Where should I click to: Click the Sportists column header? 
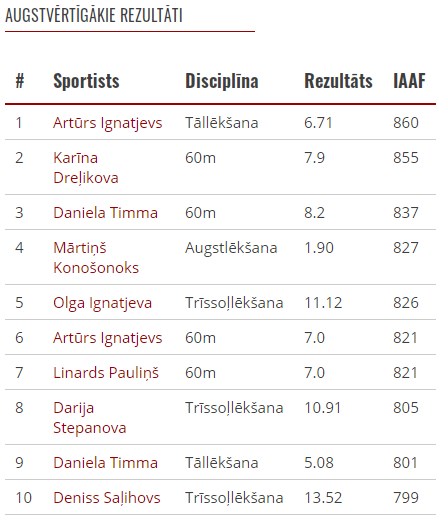click(x=86, y=81)
